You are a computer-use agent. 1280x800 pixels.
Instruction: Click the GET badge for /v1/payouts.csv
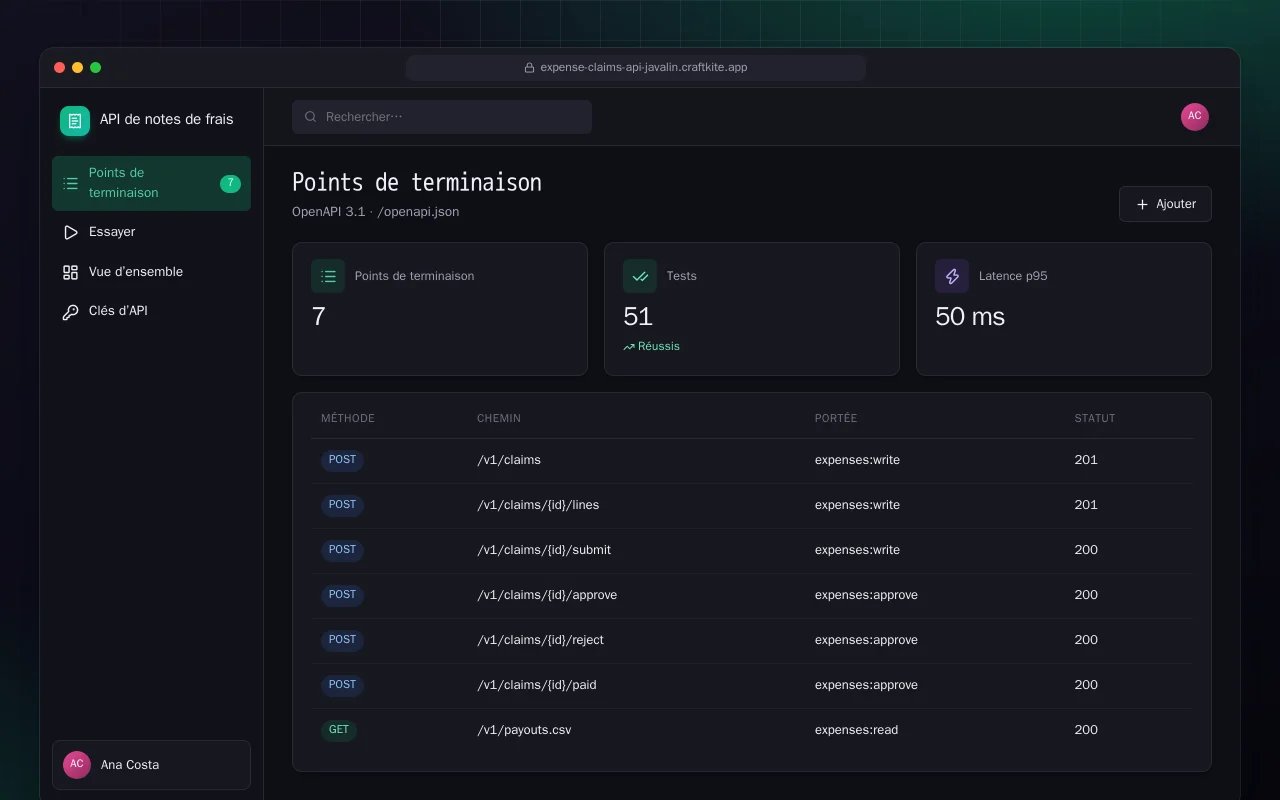click(x=339, y=730)
